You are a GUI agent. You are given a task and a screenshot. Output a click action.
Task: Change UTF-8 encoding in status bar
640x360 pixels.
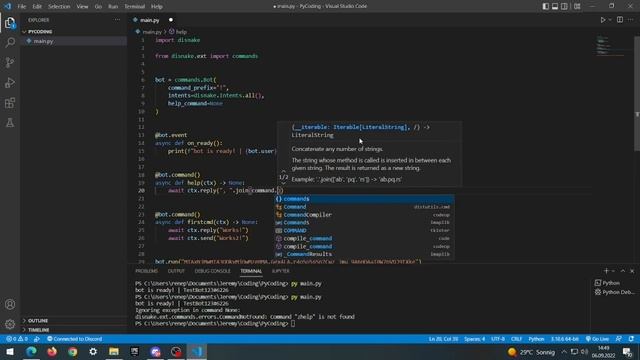(498, 339)
